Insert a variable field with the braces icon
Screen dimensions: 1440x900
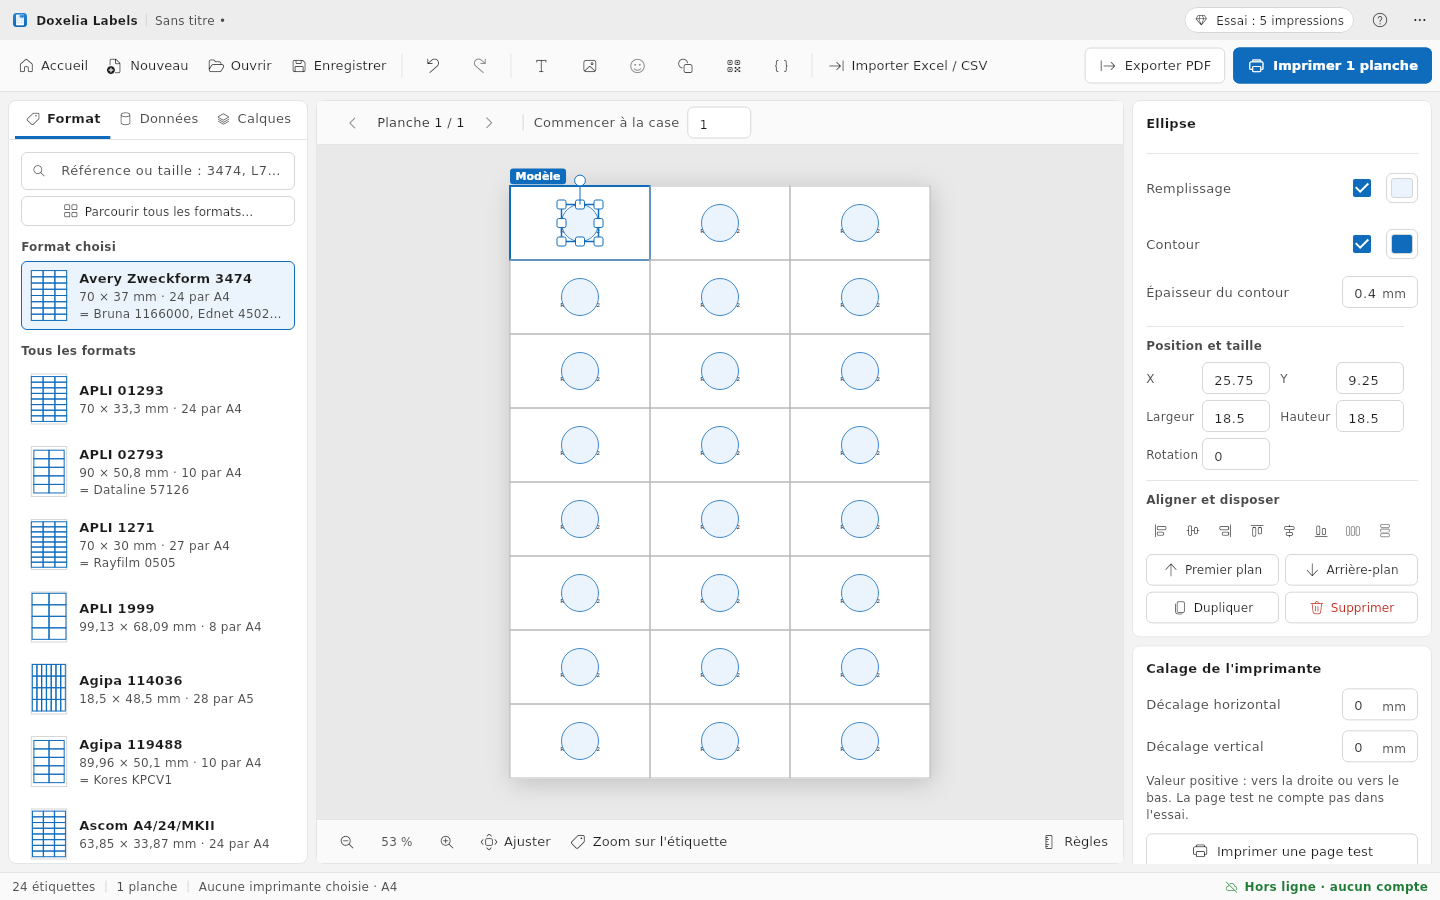click(x=781, y=66)
